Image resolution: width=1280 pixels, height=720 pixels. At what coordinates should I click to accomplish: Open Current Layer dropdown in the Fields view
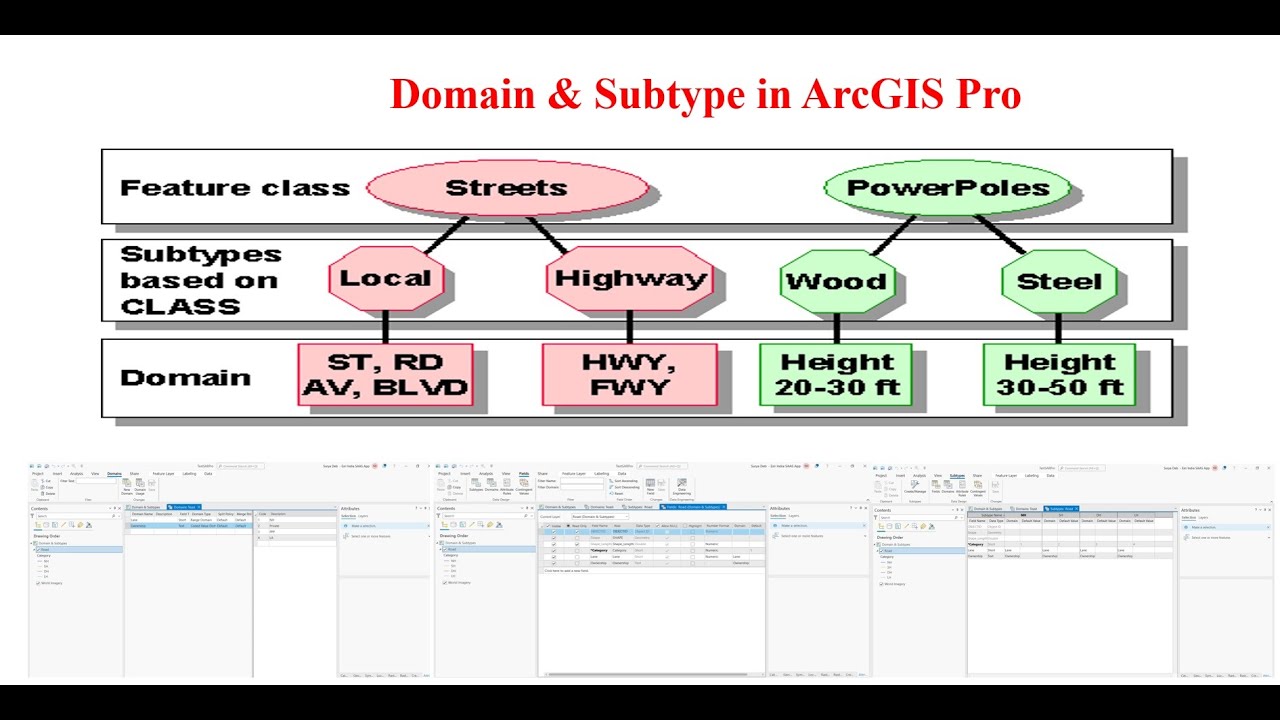600,516
